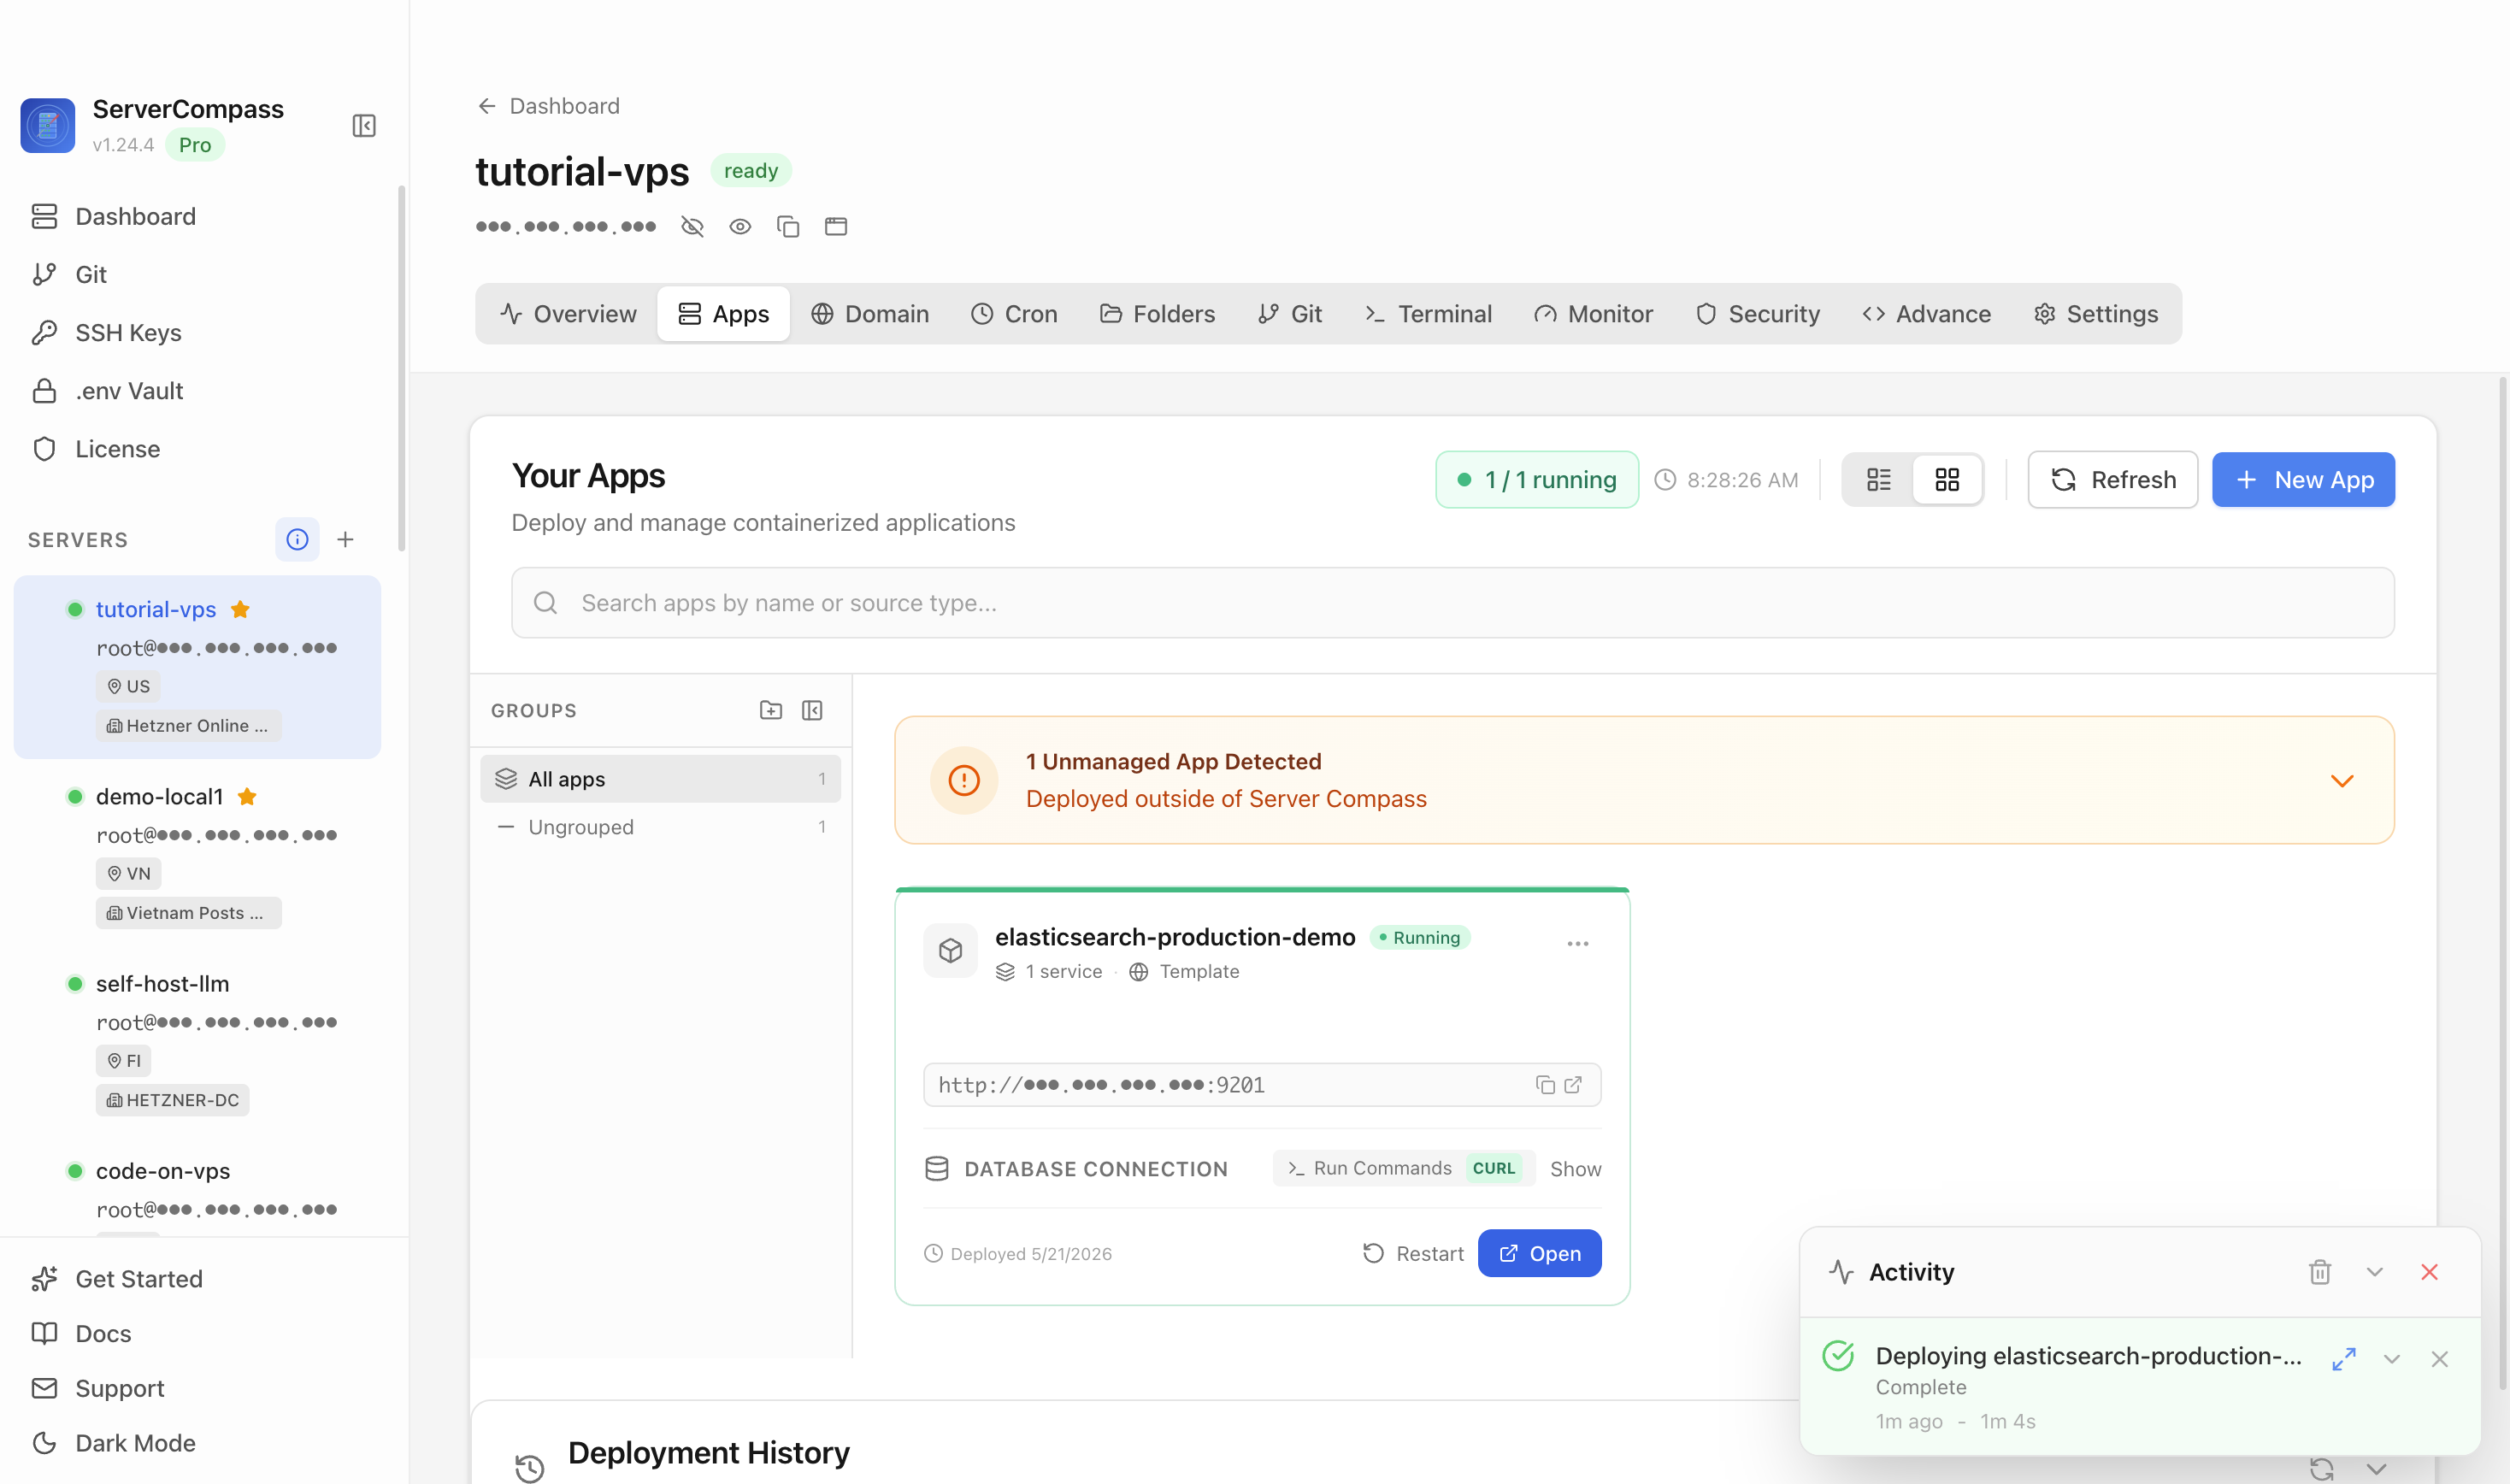Click the 1/1 running status badge
The width and height of the screenshot is (2510, 1484).
1537,480
